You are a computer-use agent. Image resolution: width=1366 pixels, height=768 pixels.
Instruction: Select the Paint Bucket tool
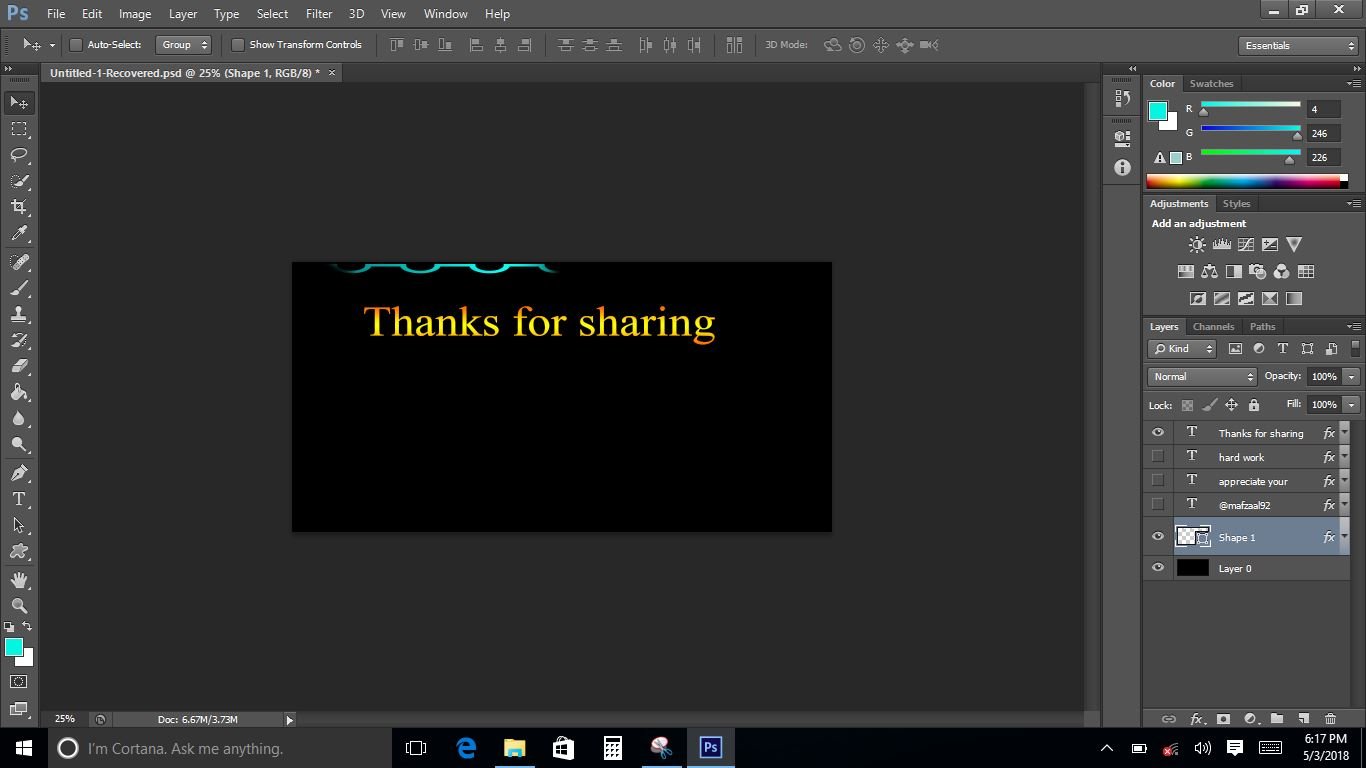coord(19,392)
